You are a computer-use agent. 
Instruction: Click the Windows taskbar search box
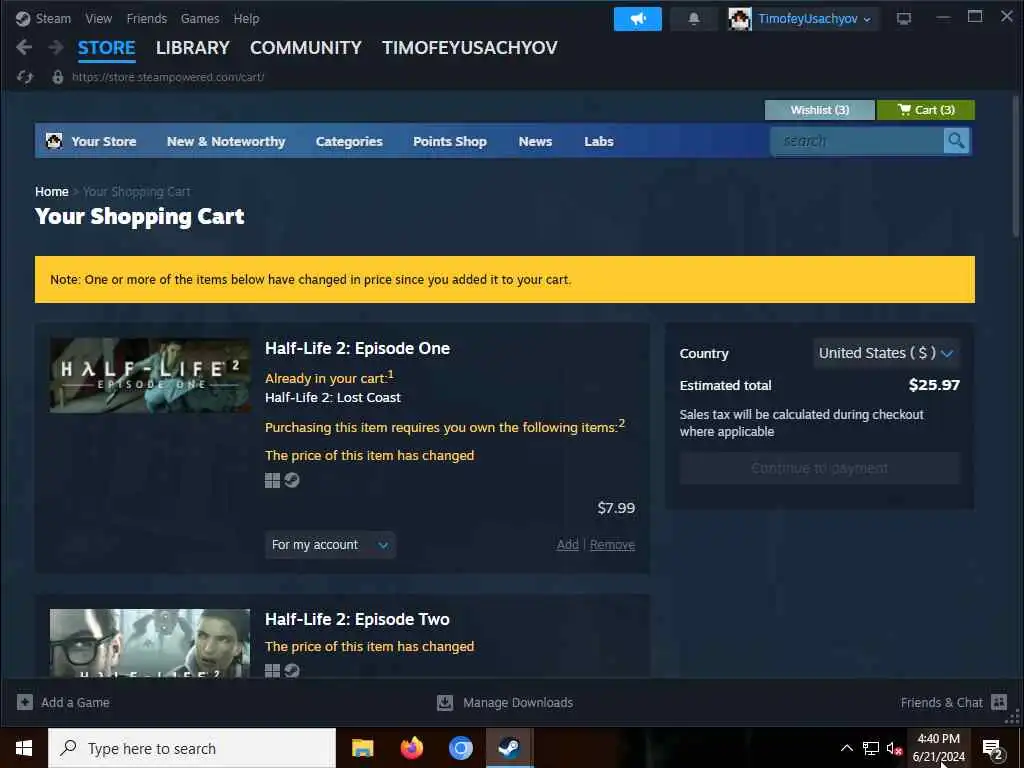point(192,748)
